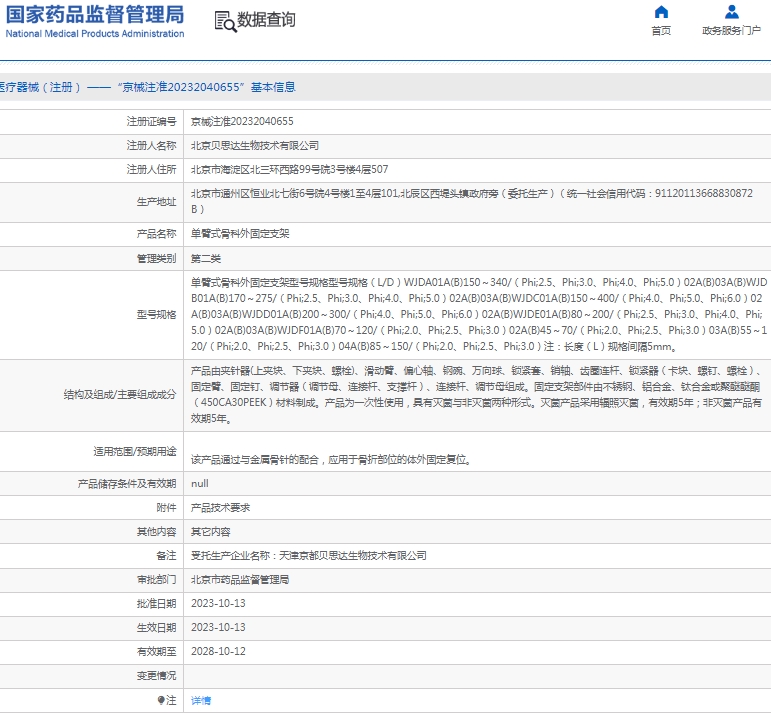Click the 国家药品监督管理局 logo
The width and height of the screenshot is (771, 713).
click(95, 15)
